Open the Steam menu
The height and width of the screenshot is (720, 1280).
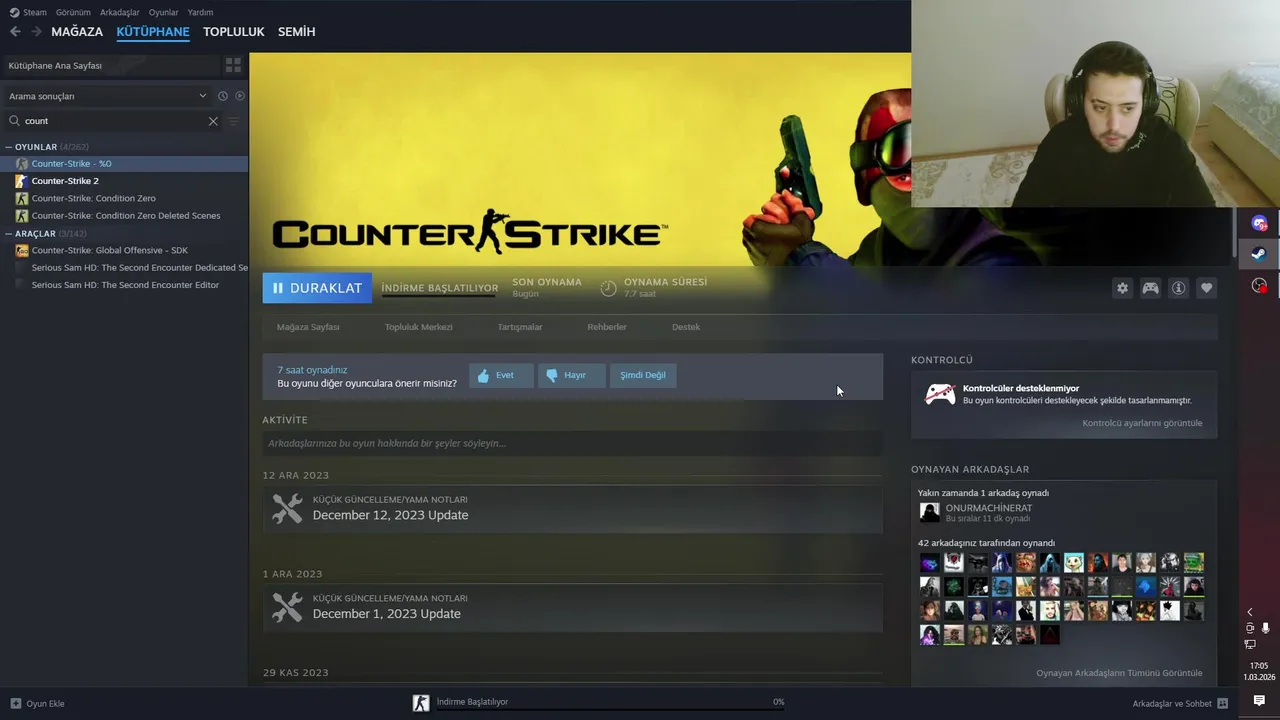coord(28,12)
